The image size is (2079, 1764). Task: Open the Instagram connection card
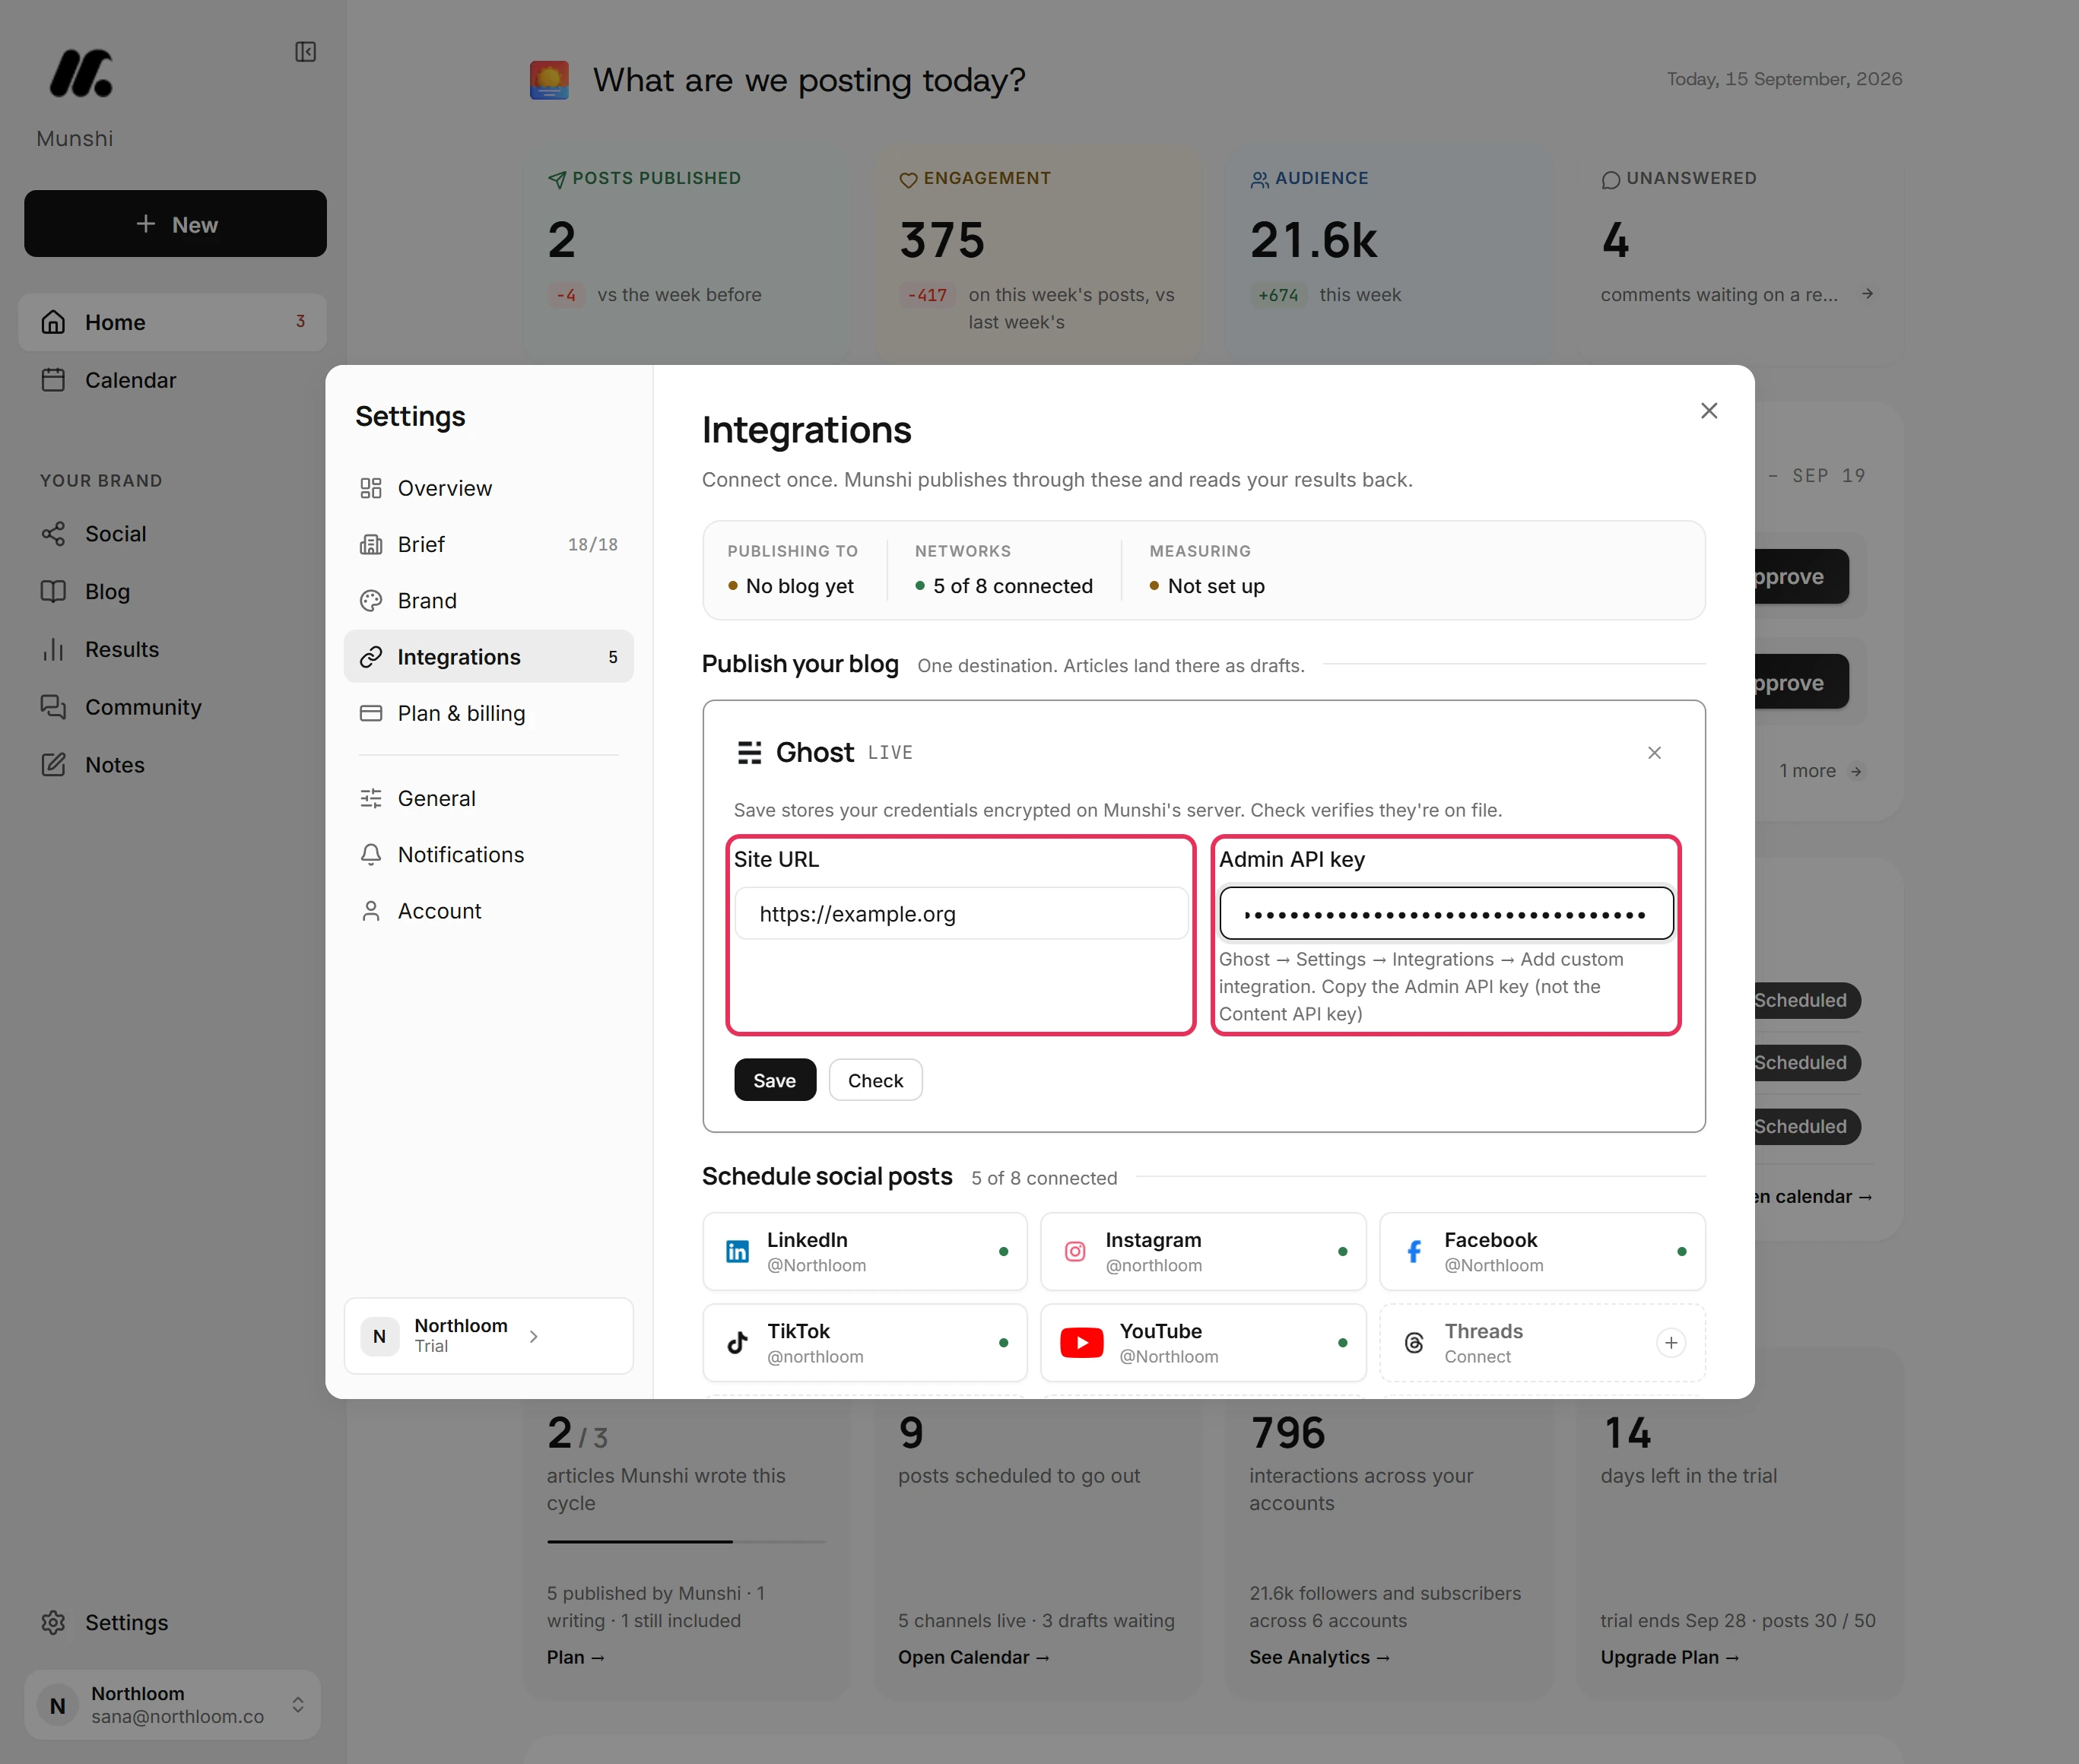(x=1203, y=1252)
